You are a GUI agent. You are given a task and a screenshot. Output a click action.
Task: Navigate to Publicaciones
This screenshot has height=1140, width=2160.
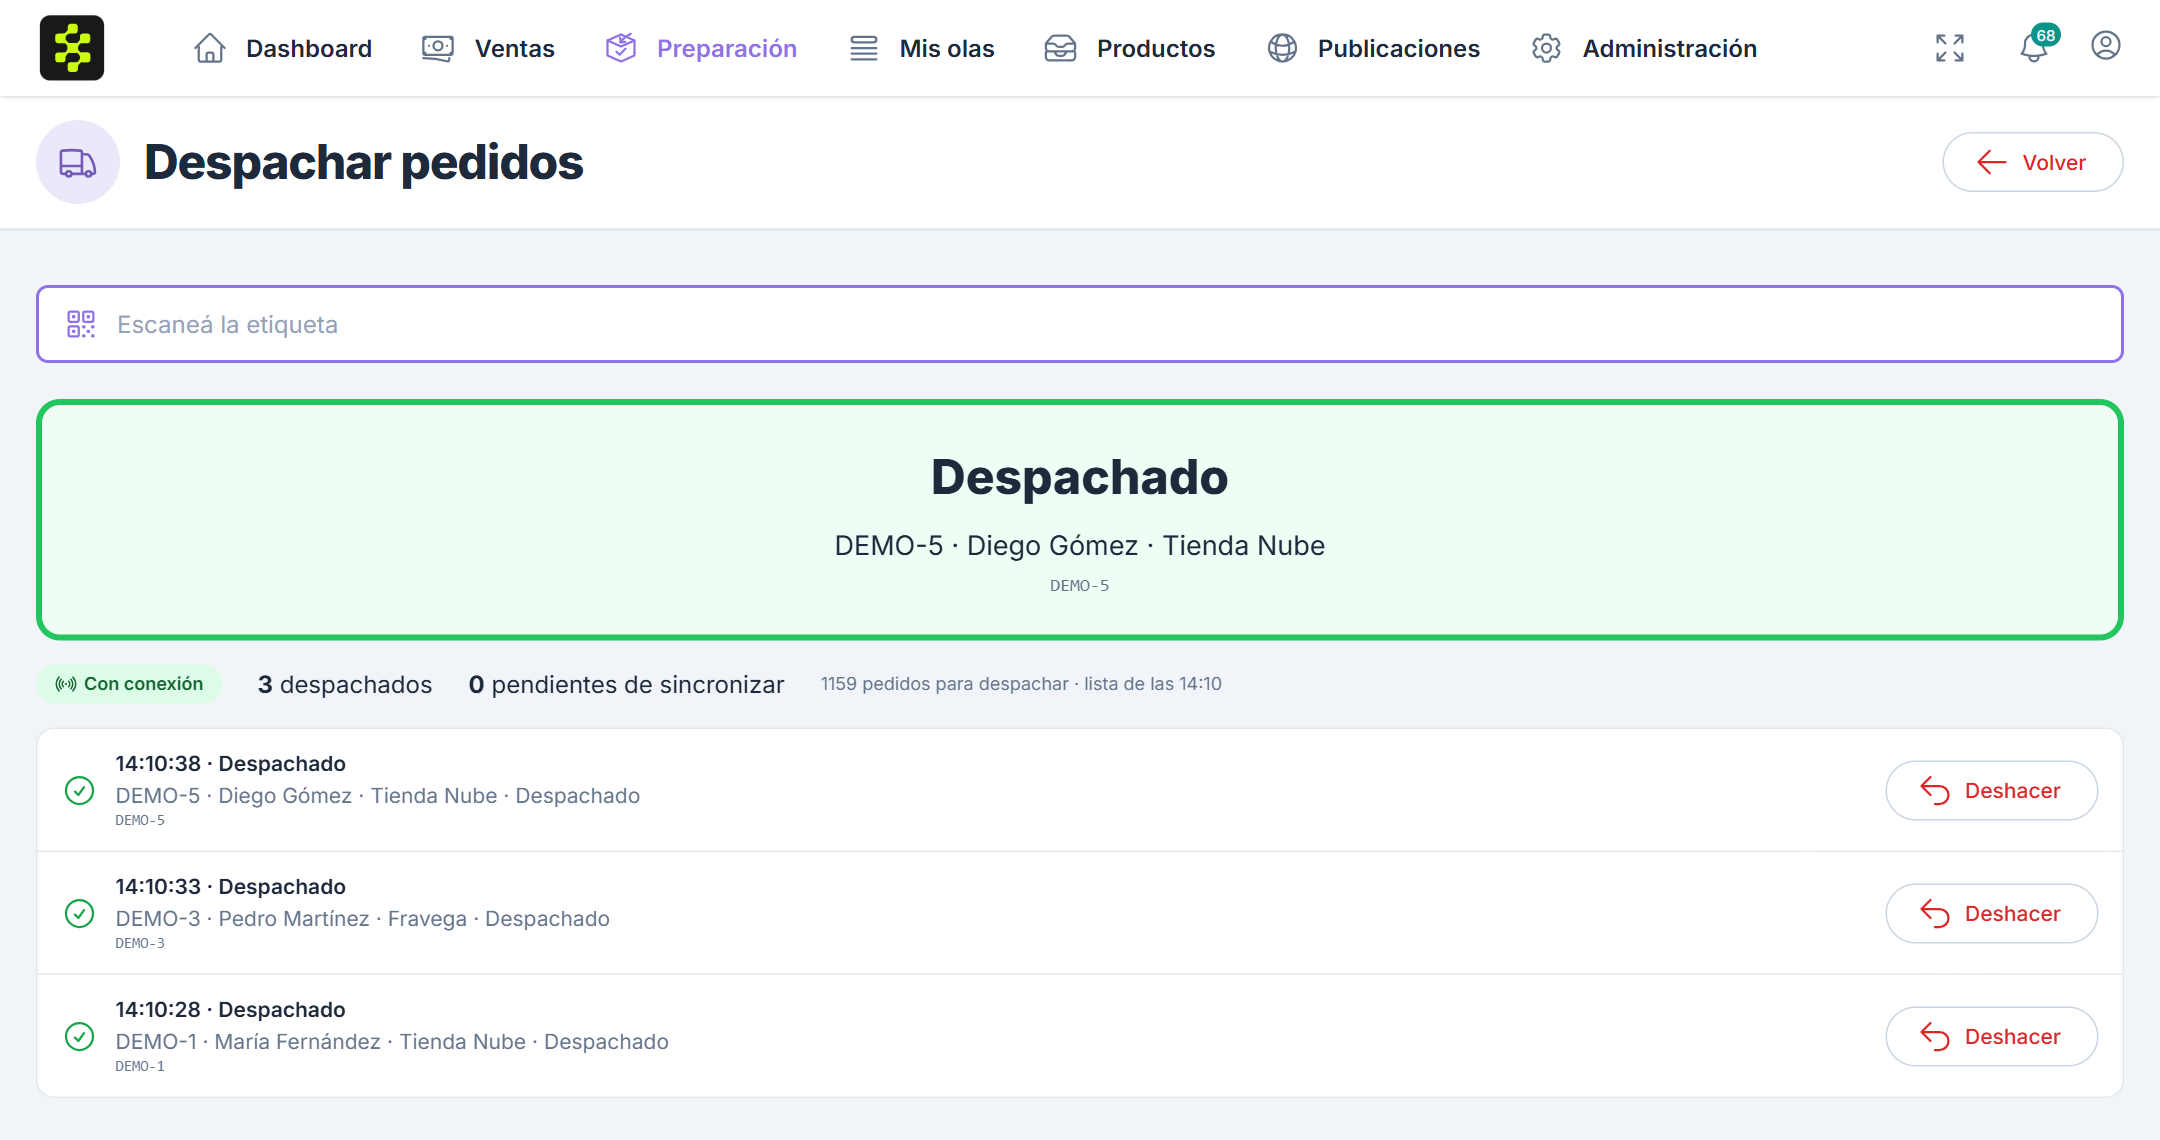[1373, 48]
